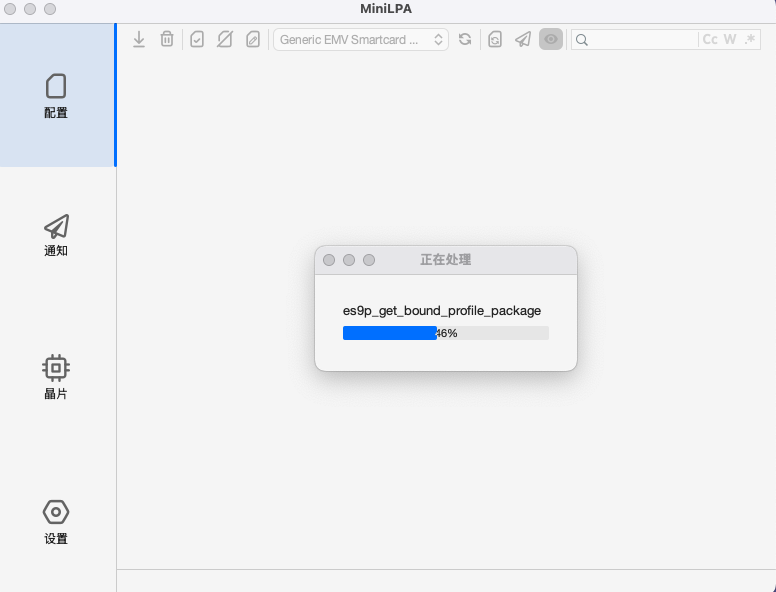
Task: Click the 46% progress bar
Action: (x=445, y=333)
